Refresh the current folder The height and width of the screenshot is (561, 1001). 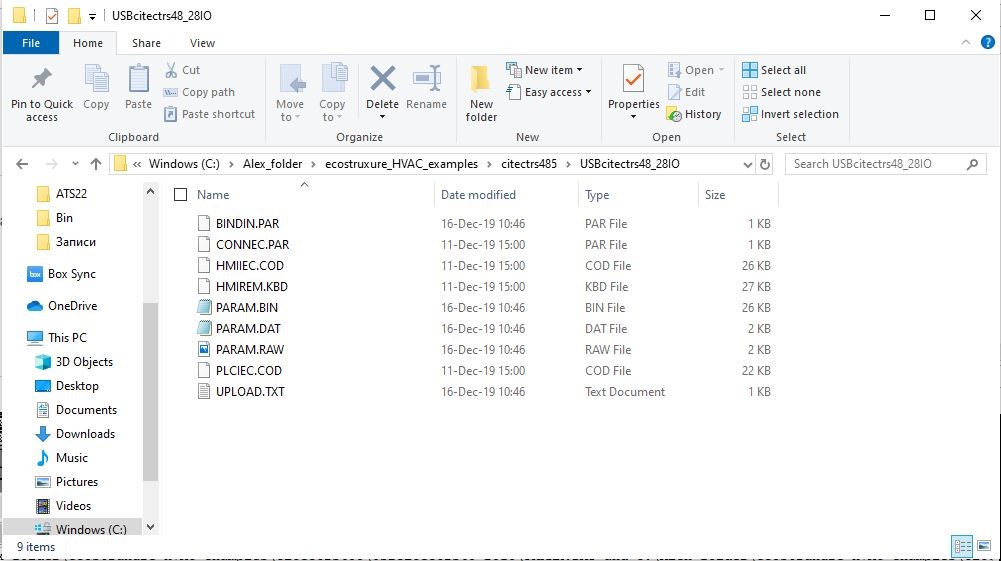[765, 165]
